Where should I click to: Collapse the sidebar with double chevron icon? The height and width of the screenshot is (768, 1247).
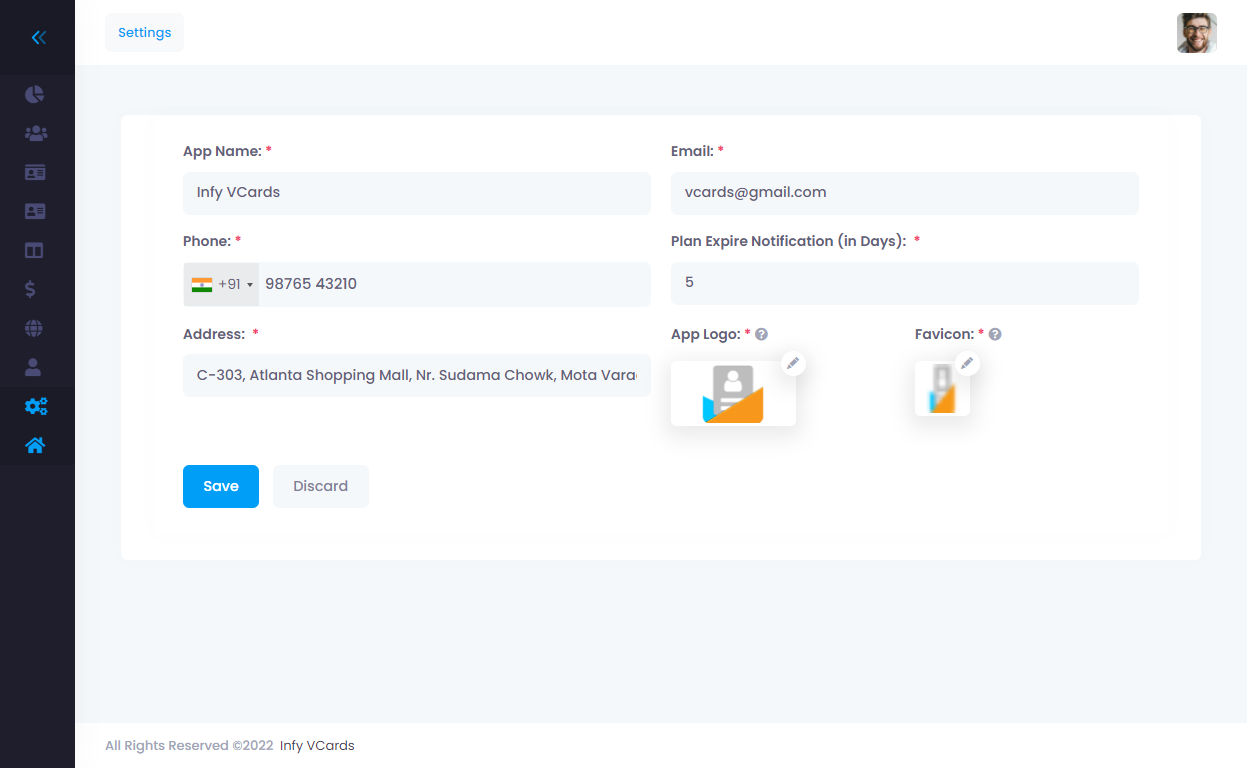(38, 38)
